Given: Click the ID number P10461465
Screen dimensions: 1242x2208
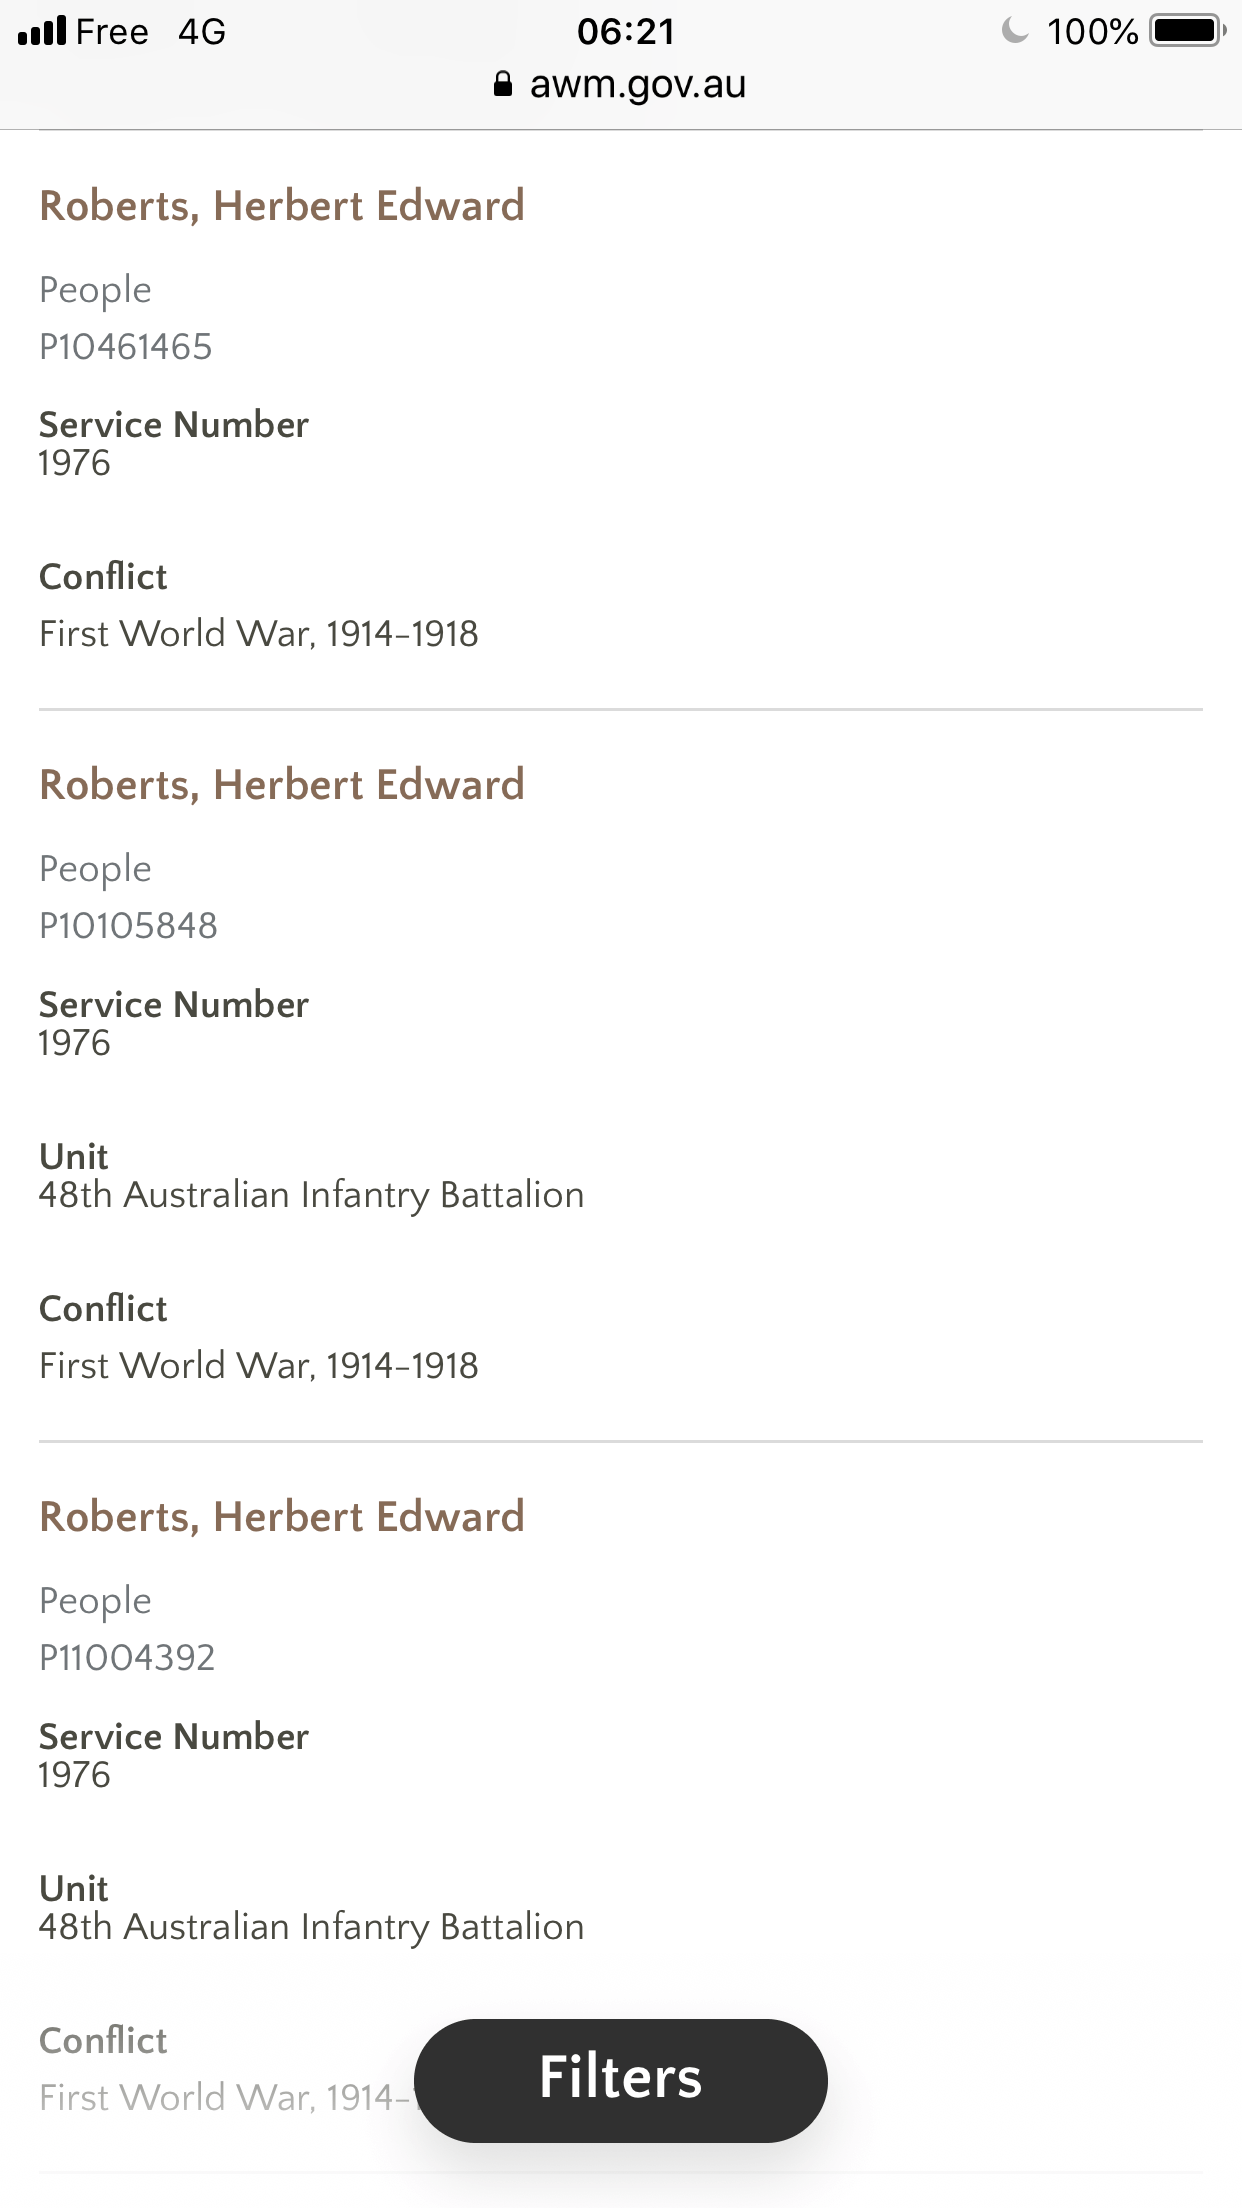Looking at the screenshot, I should click(x=126, y=347).
